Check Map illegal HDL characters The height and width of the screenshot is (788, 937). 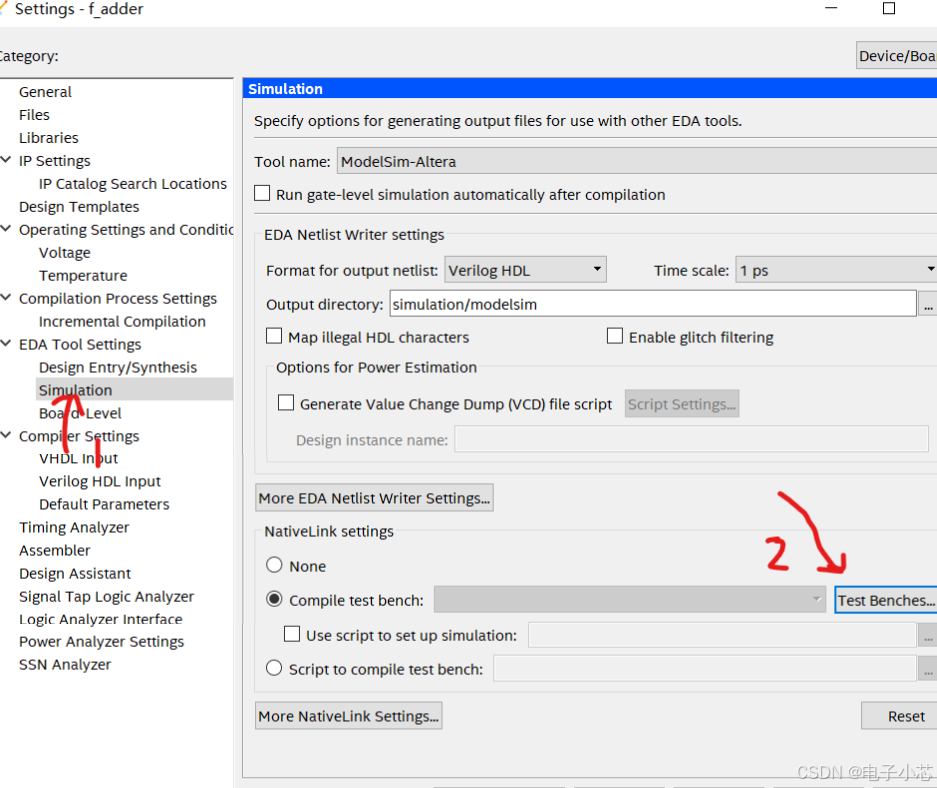point(275,337)
